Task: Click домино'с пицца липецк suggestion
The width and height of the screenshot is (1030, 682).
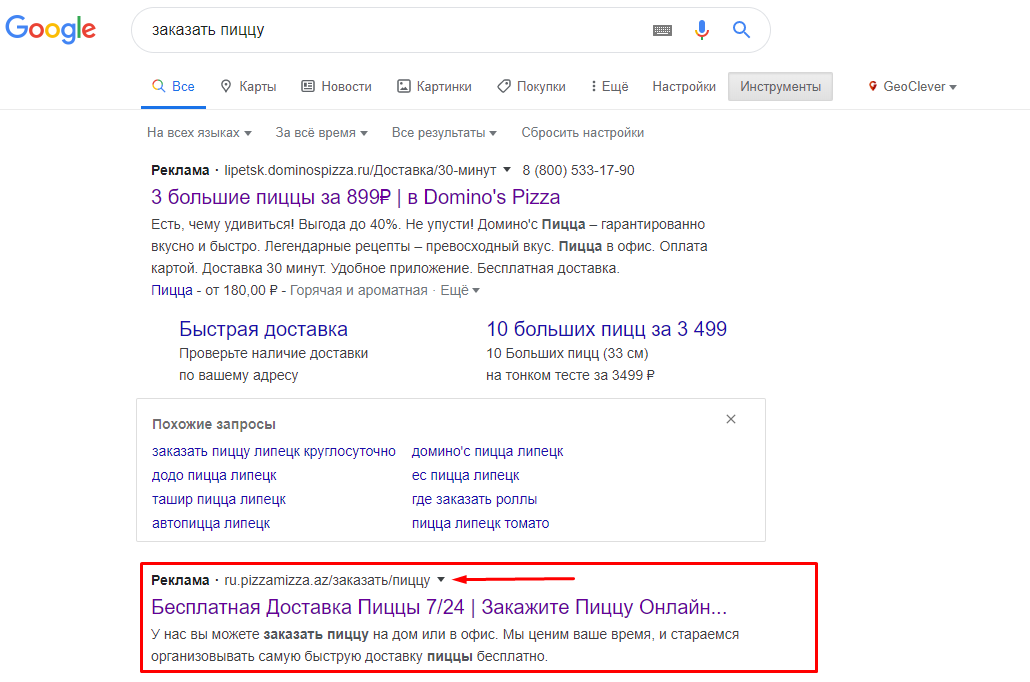Action: tap(487, 451)
